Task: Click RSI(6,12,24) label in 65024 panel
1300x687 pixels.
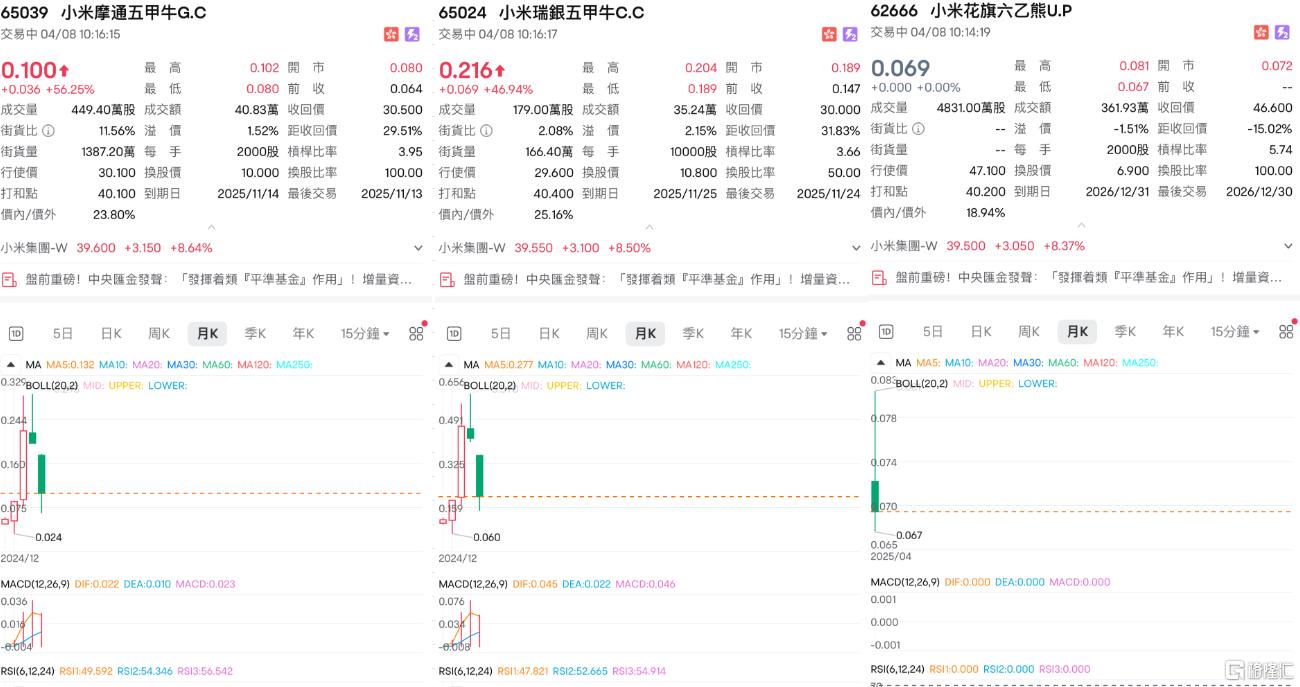Action: [x=465, y=671]
